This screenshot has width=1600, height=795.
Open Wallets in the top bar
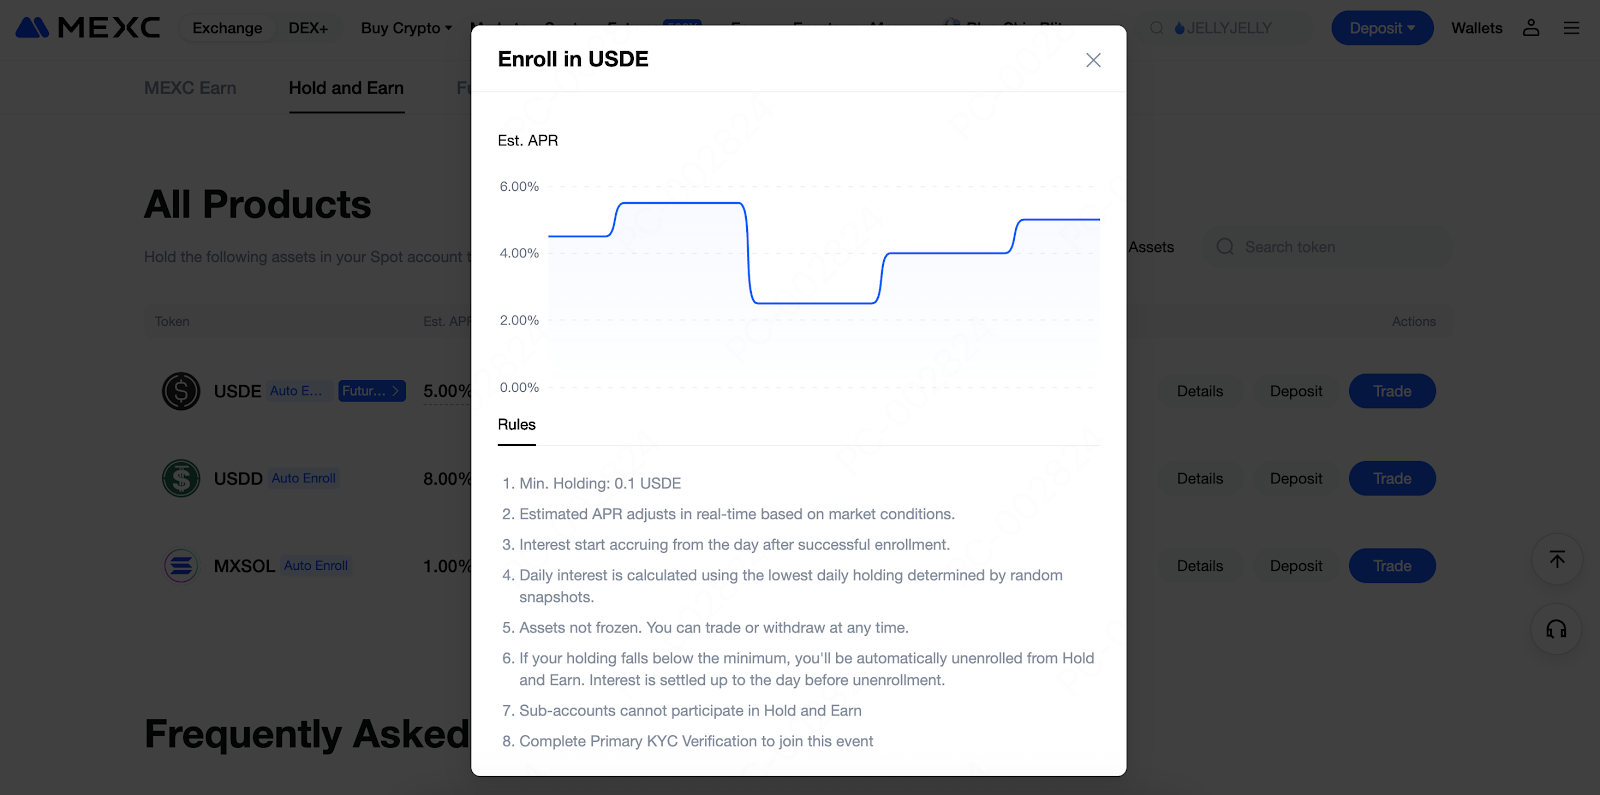[x=1477, y=28]
